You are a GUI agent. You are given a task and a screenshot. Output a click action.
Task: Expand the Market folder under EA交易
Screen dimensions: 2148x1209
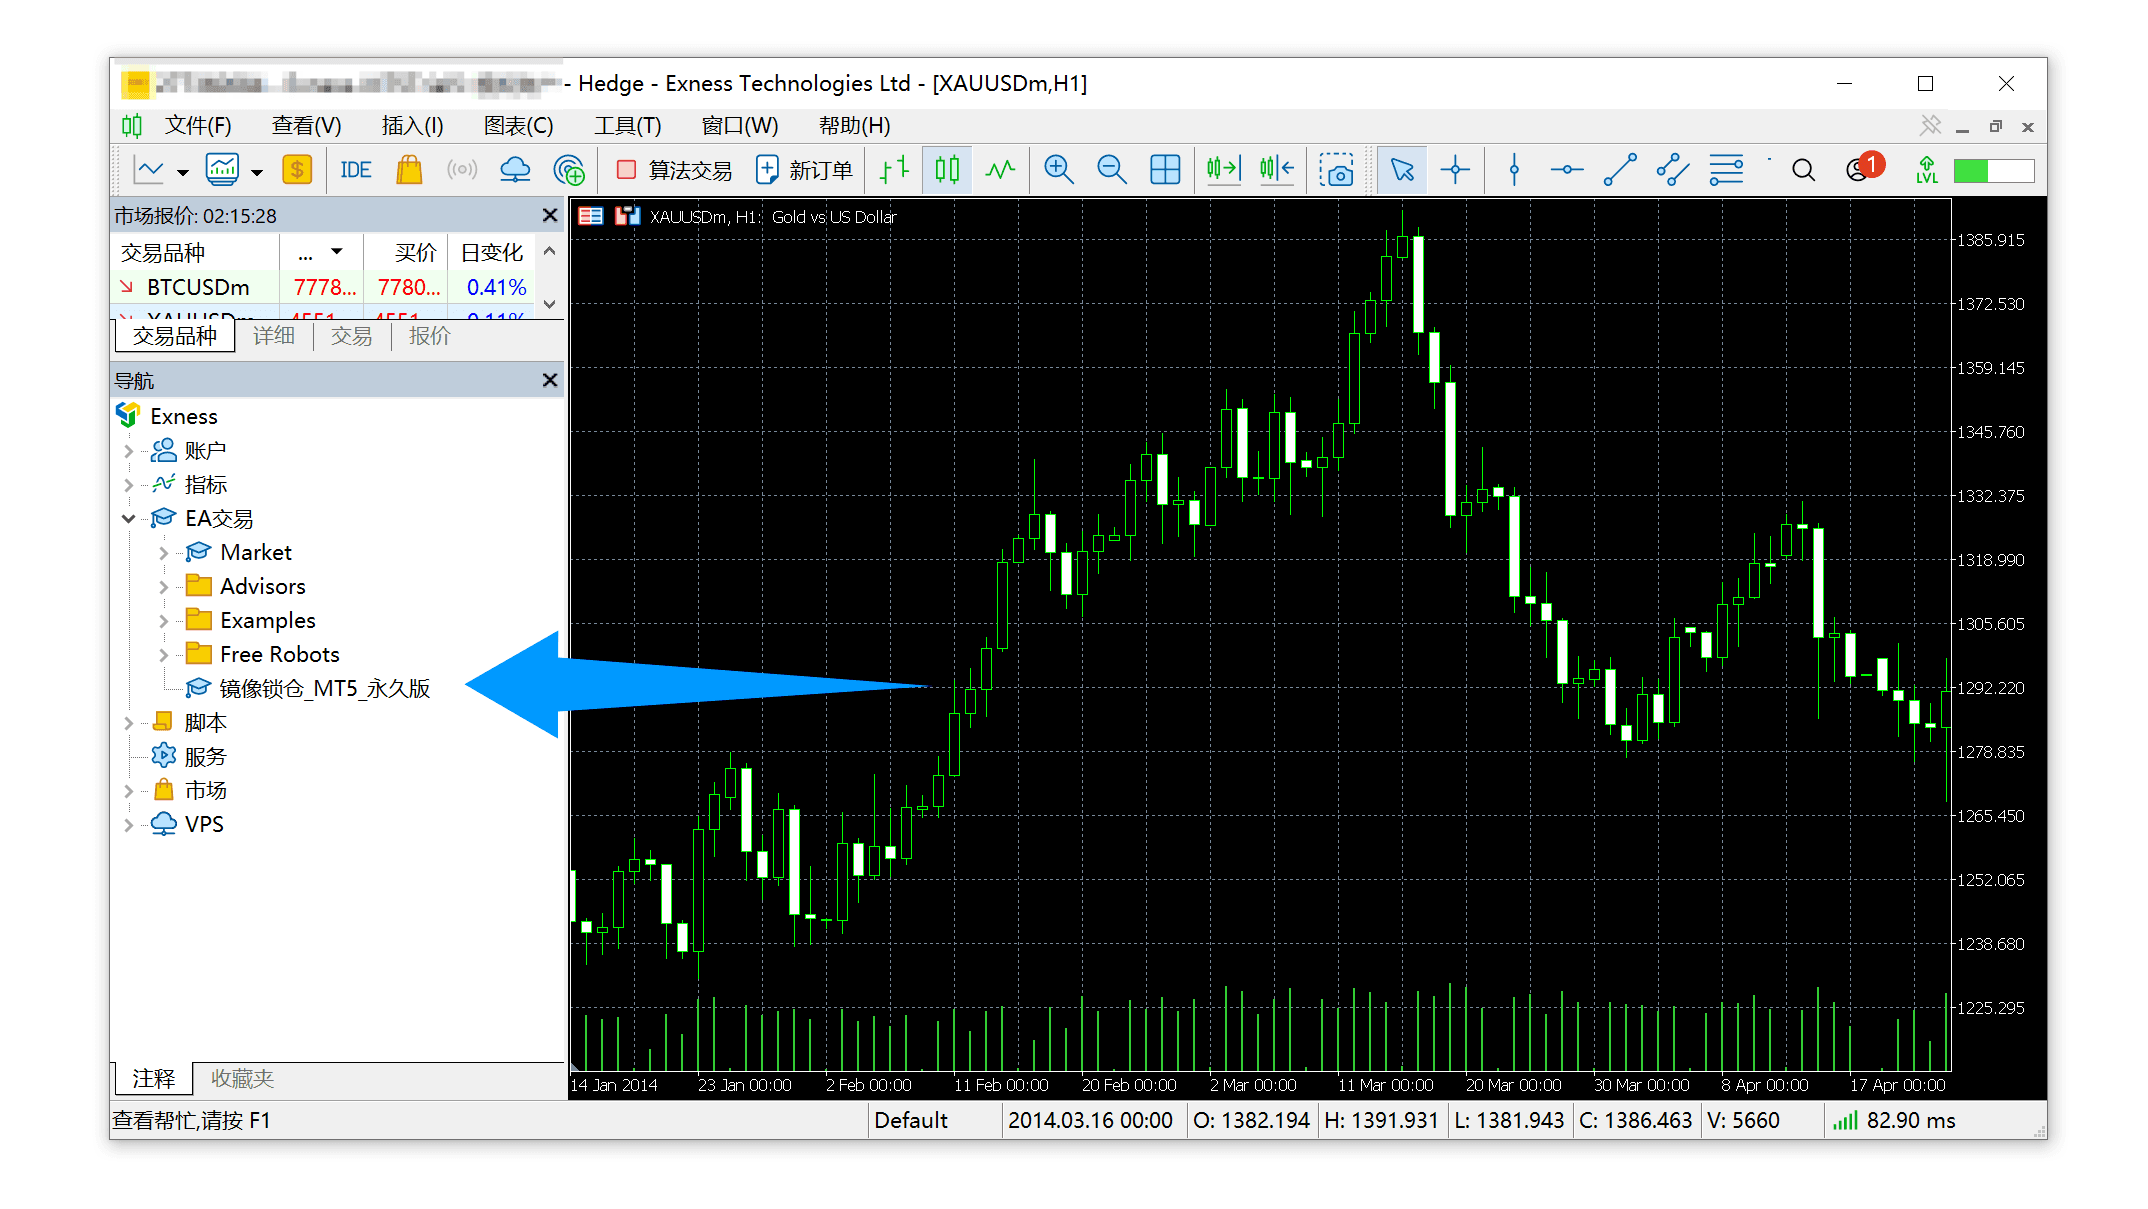pos(163,552)
